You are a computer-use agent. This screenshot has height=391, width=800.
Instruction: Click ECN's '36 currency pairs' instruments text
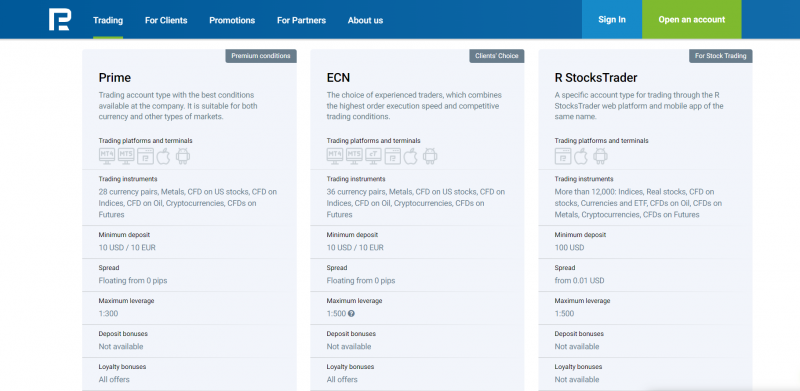click(416, 203)
